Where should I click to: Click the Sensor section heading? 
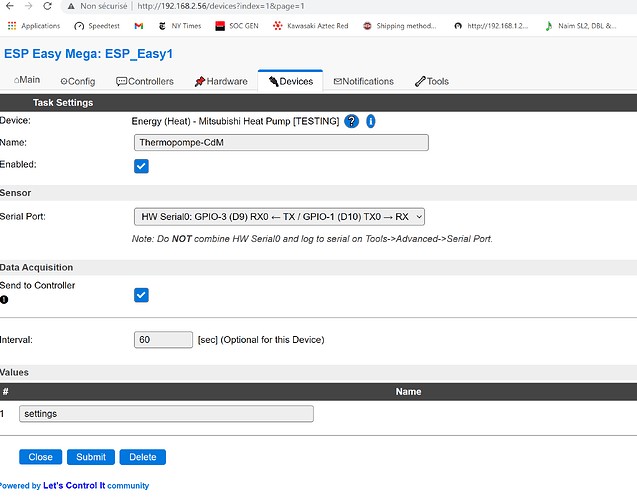pos(15,193)
